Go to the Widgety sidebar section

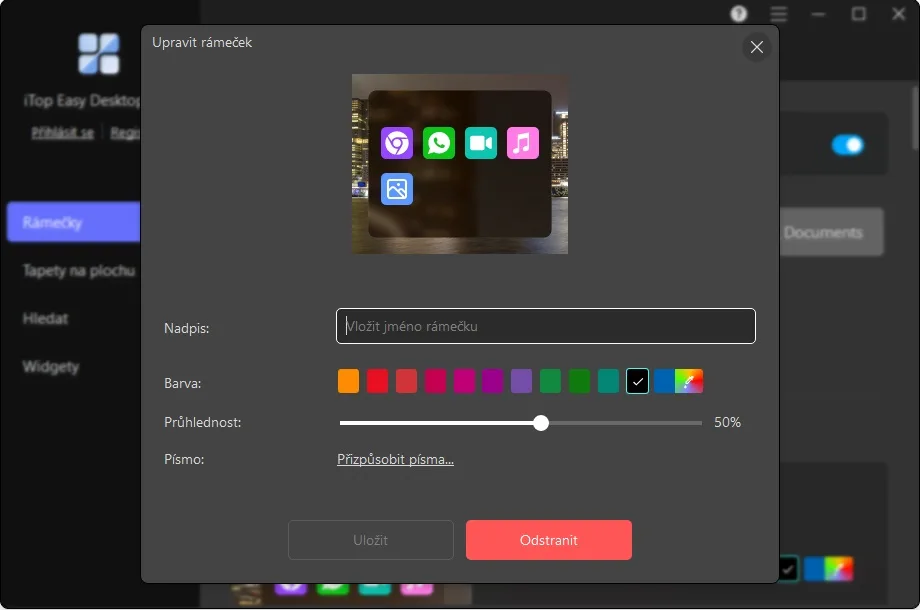click(x=51, y=367)
